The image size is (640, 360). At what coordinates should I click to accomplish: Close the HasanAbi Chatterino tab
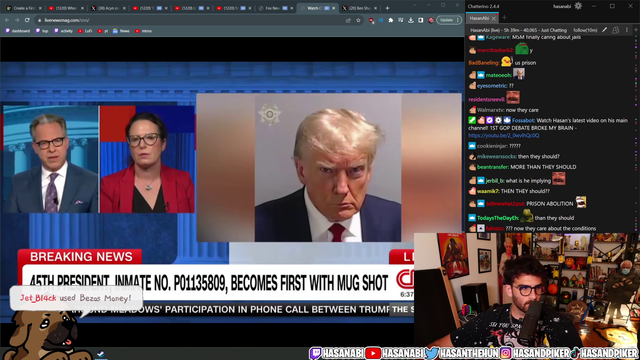(x=493, y=18)
